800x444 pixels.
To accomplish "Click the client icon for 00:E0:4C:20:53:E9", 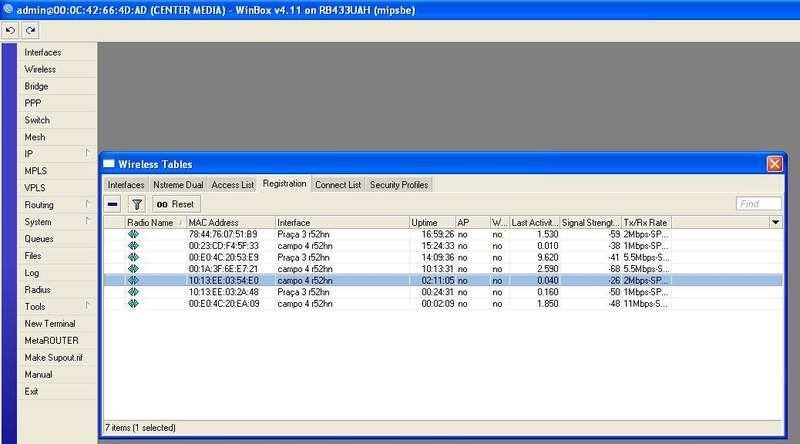I will pos(133,257).
